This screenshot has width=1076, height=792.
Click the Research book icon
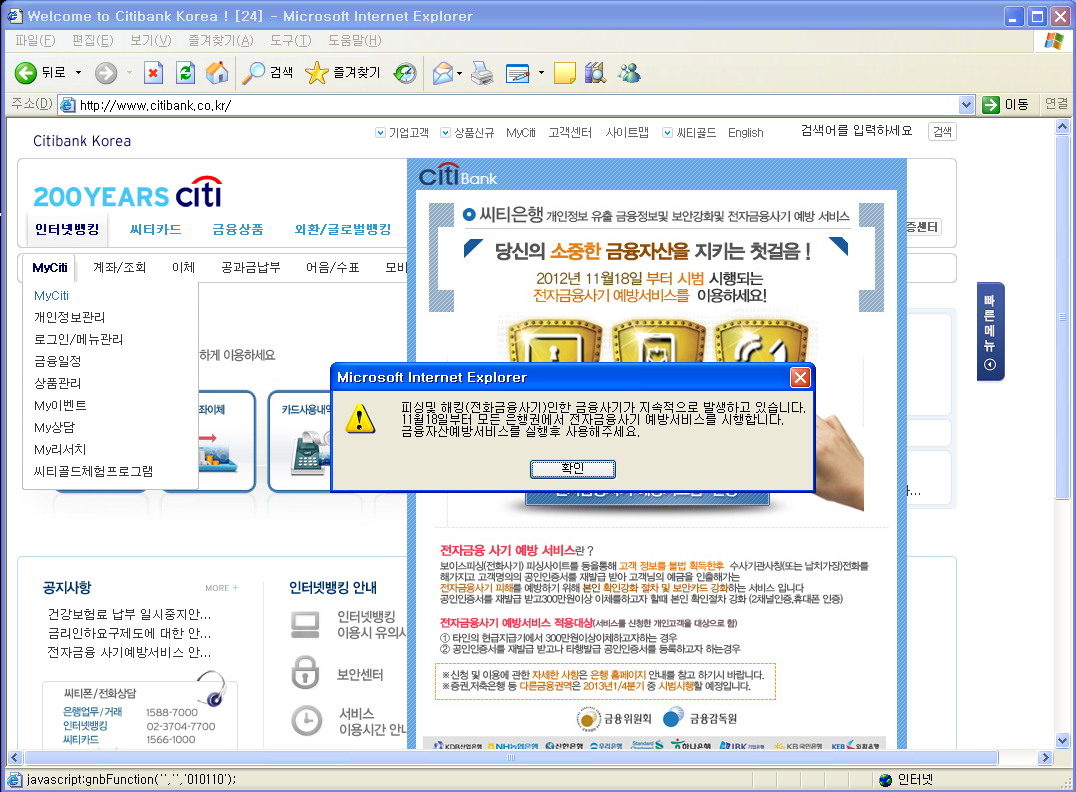tap(595, 73)
